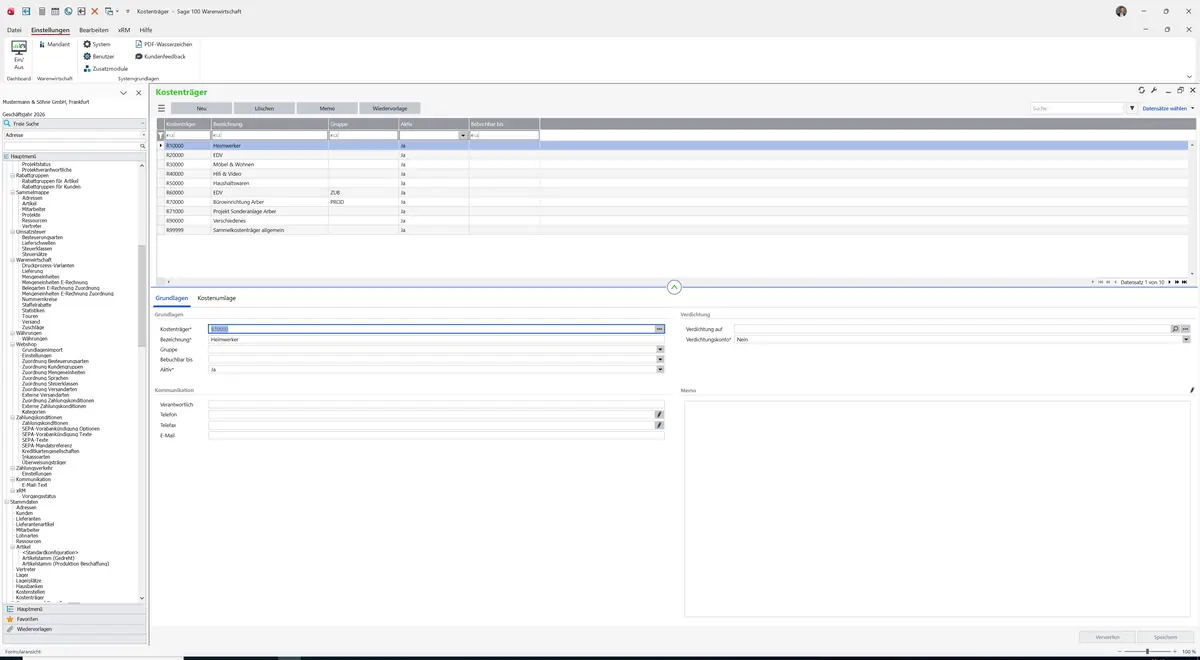Click the pencil icon next to Telefon field
The width and height of the screenshot is (1200, 660).
[x=660, y=414]
